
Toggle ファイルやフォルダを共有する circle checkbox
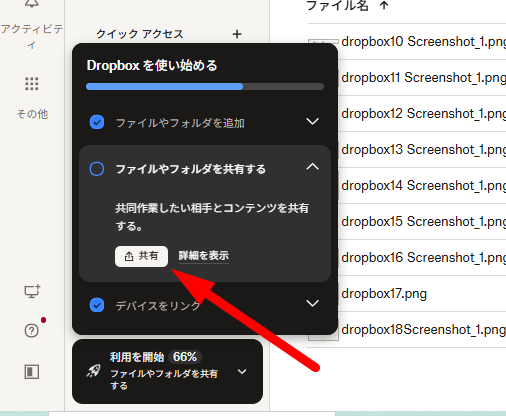pos(97,169)
